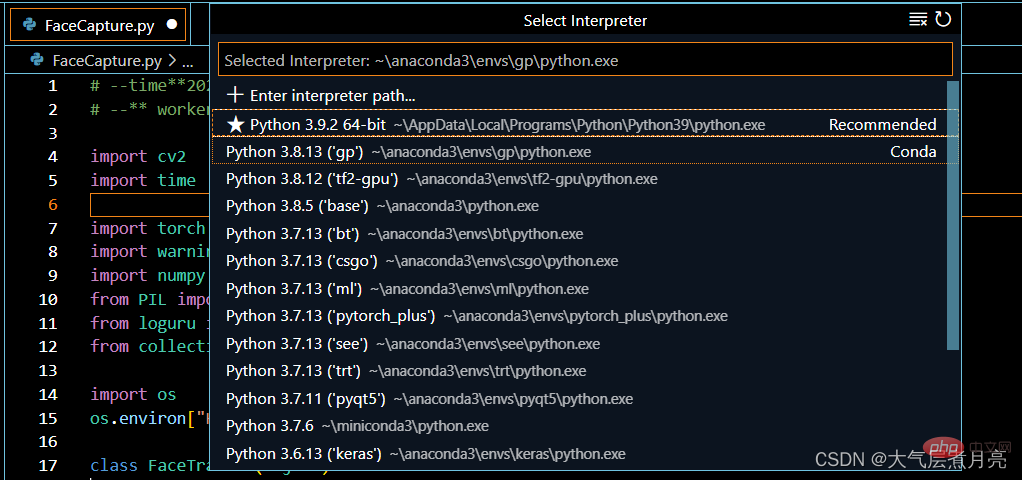
Task: Focus the Selected Interpreter search field
Action: [x=584, y=60]
